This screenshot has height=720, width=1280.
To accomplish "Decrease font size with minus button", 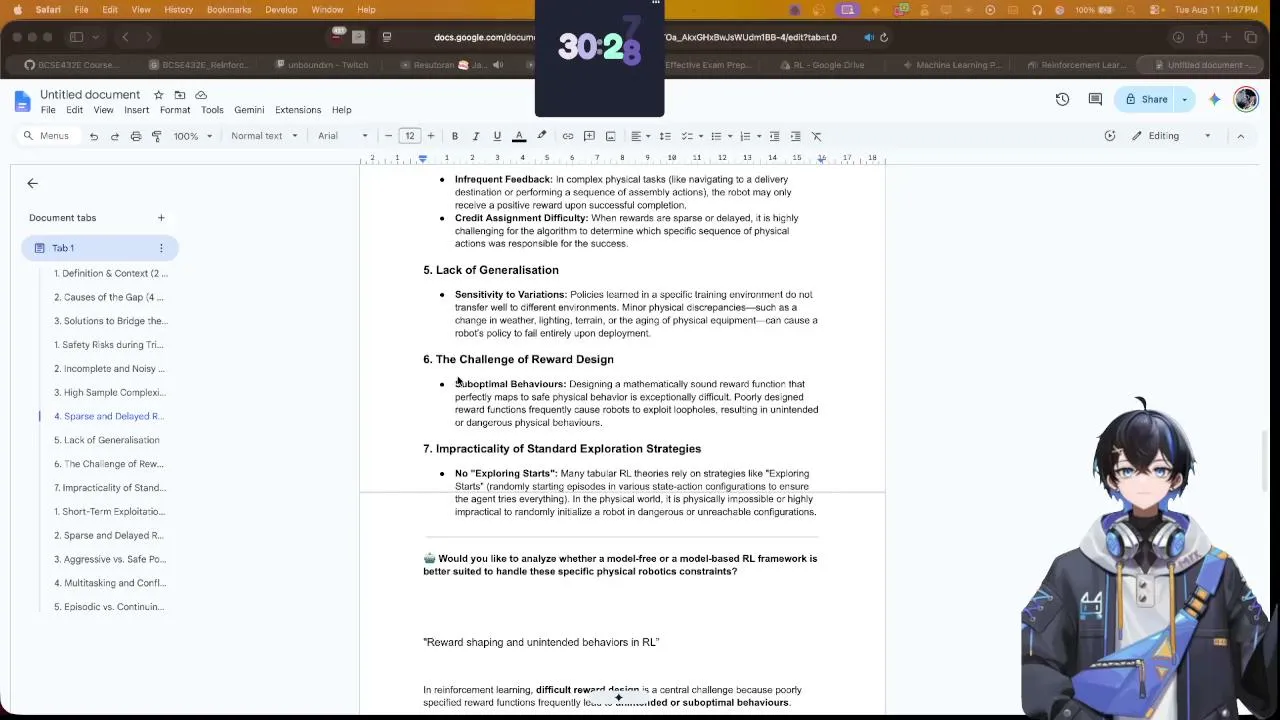I will pyautogui.click(x=389, y=136).
